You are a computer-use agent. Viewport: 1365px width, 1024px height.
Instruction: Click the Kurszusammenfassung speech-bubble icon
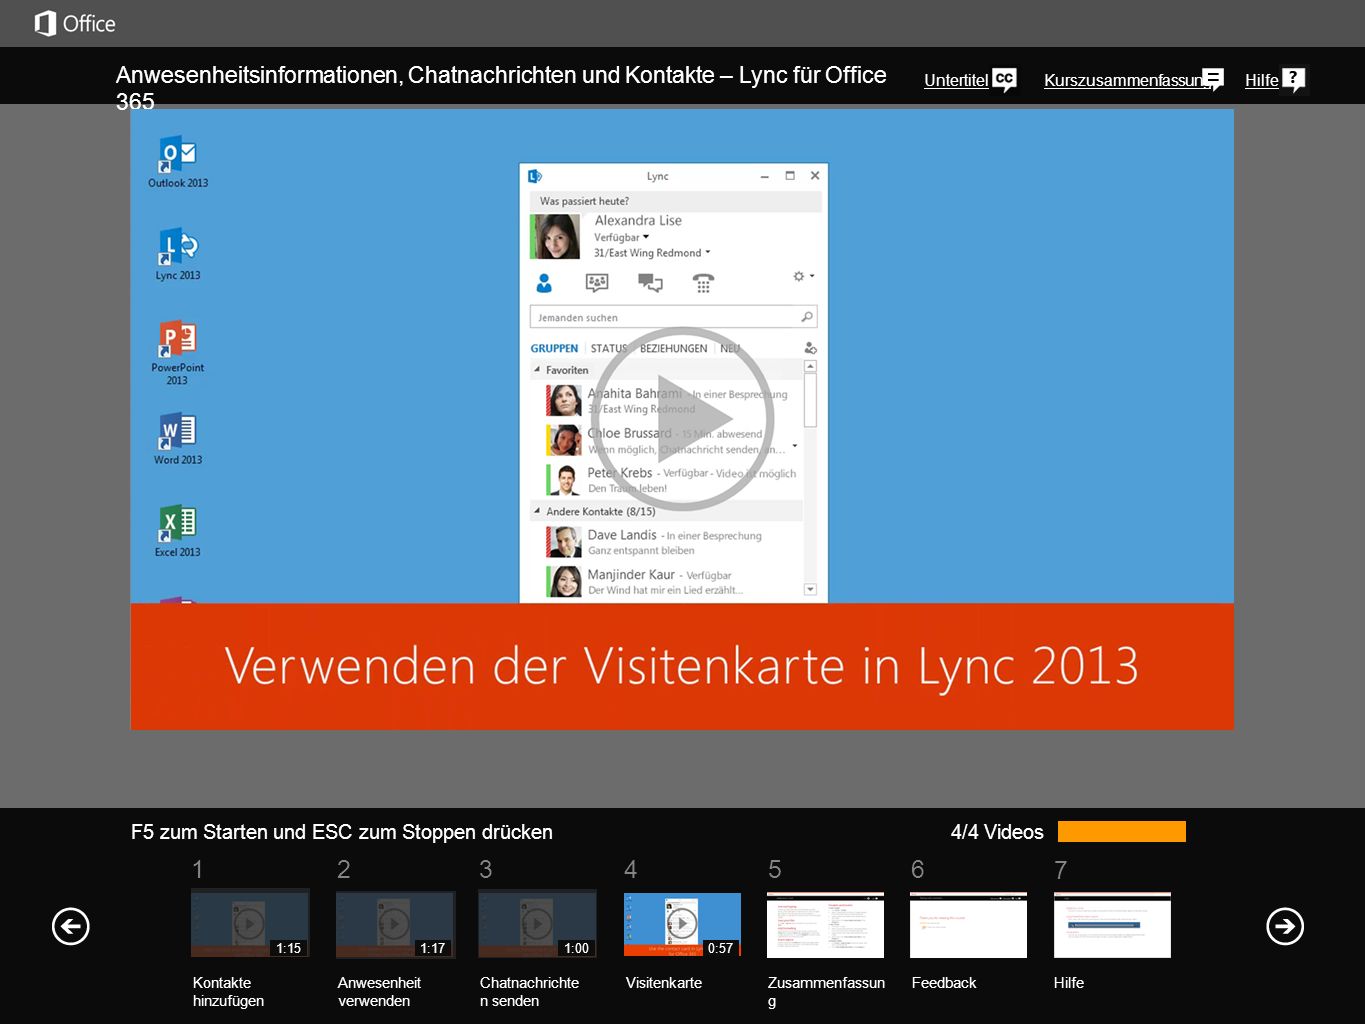(x=1213, y=79)
